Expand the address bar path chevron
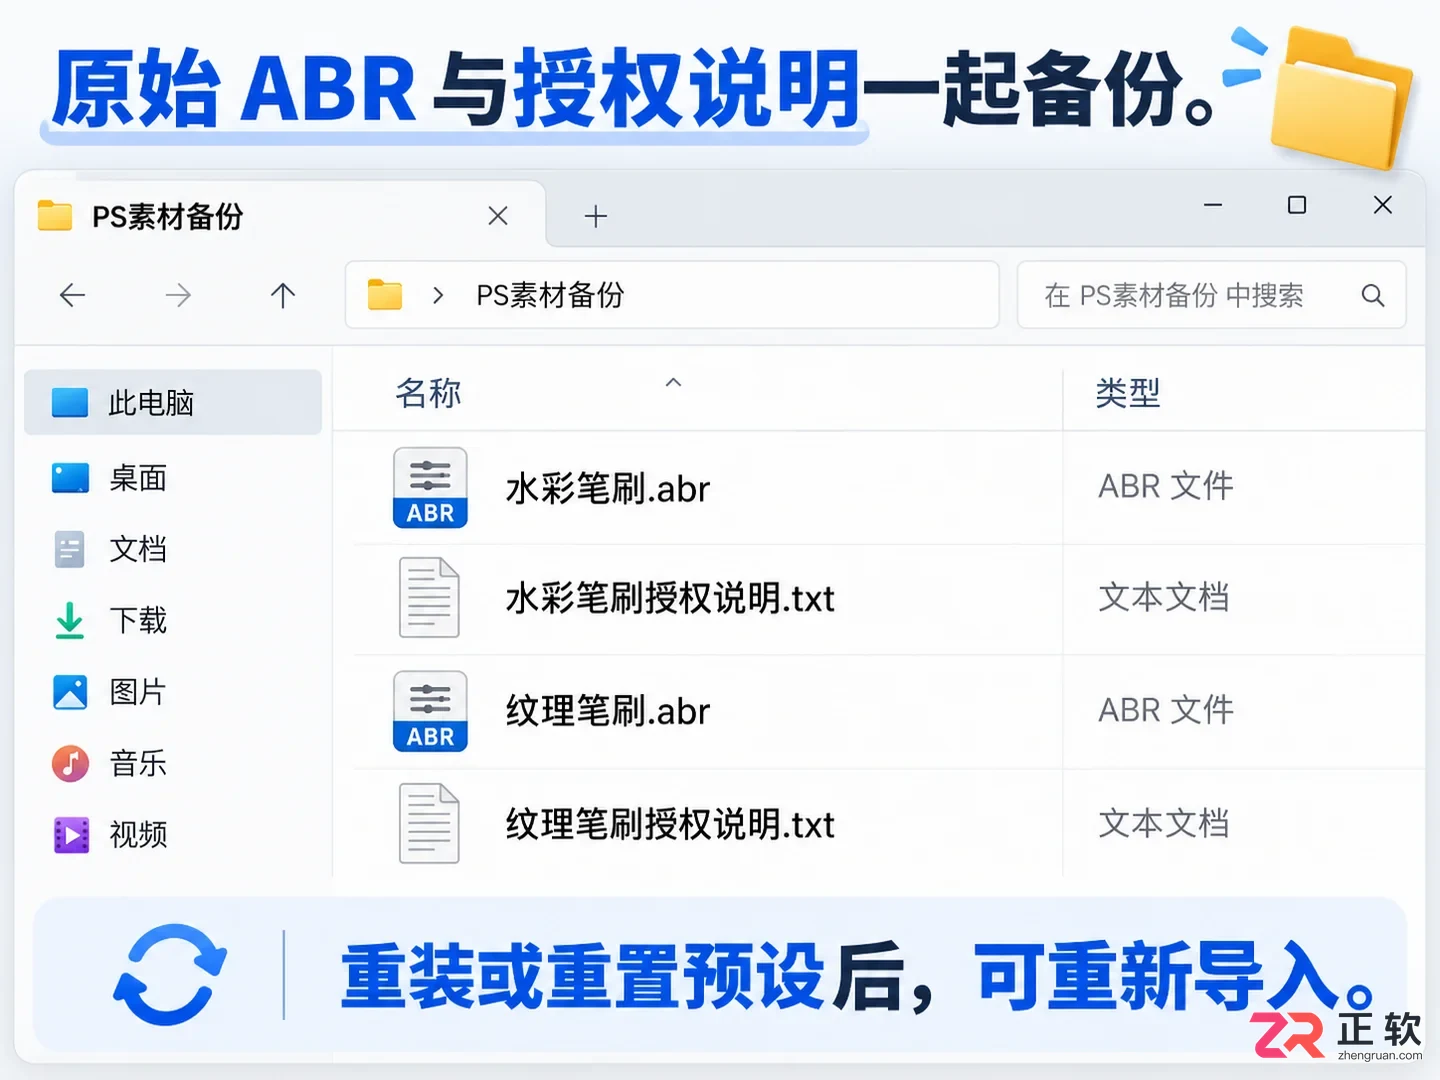The image size is (1440, 1080). pos(438,295)
